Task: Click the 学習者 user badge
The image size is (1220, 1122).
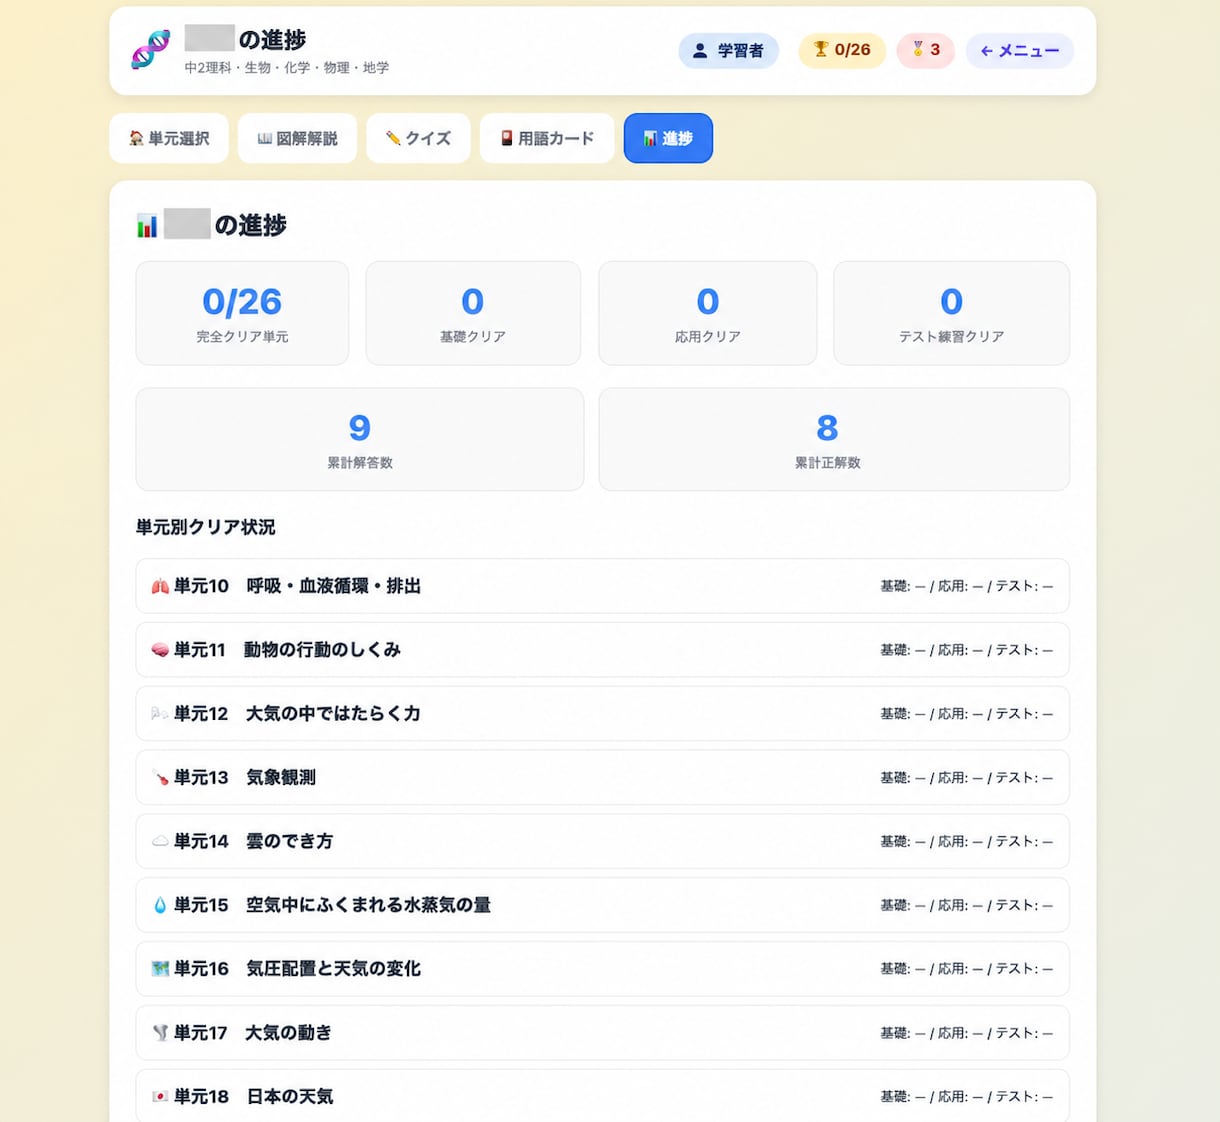Action: [x=728, y=51]
